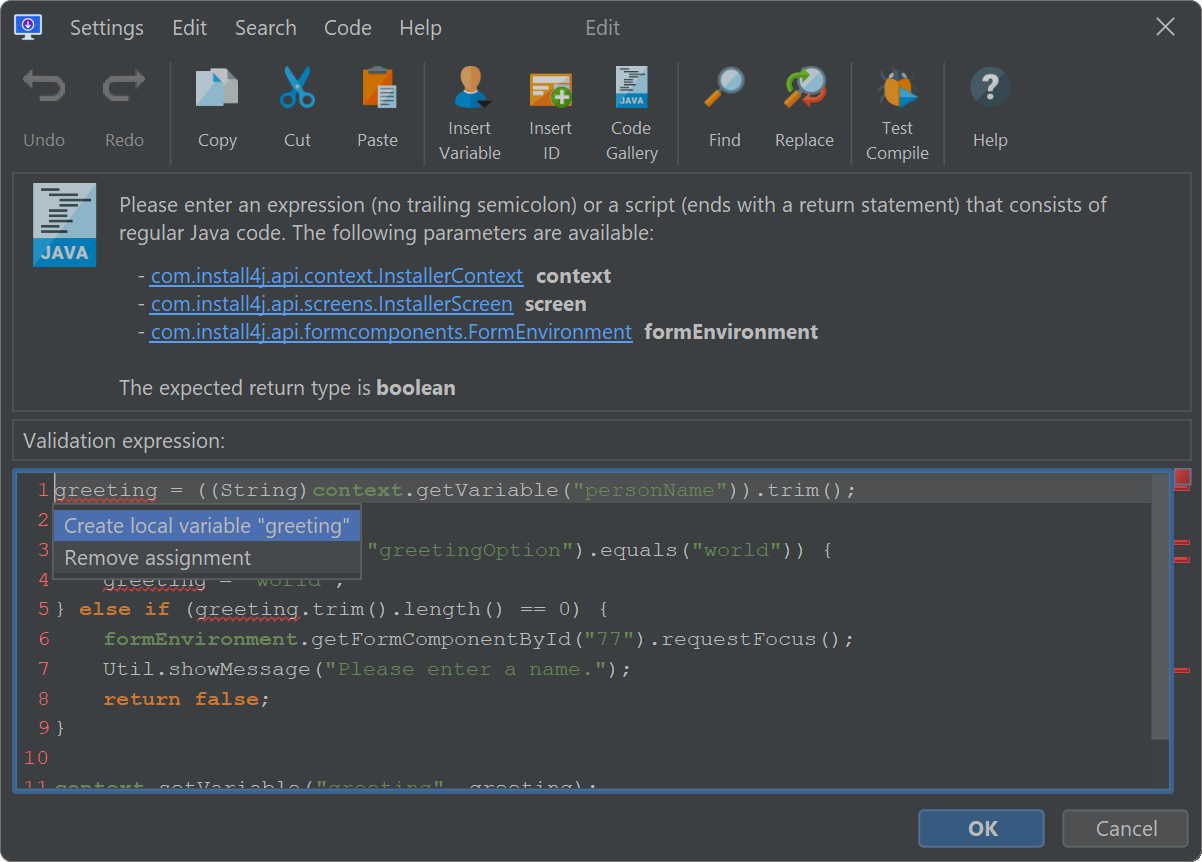Open FormEnvironment API link
The width and height of the screenshot is (1202, 862).
[x=391, y=332]
